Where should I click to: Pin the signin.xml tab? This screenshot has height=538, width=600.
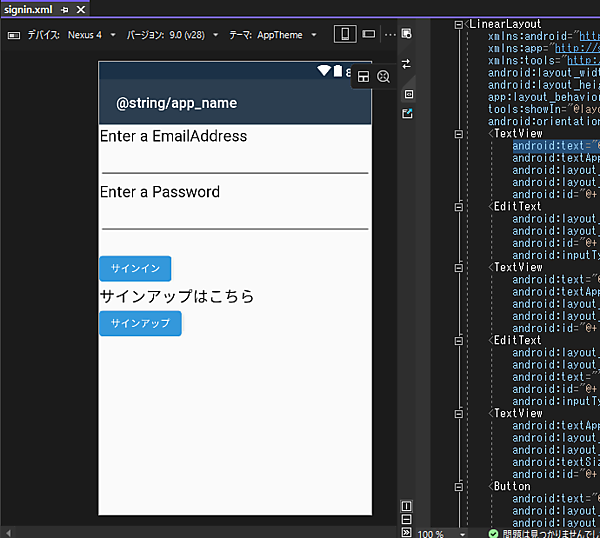pyautogui.click(x=65, y=9)
